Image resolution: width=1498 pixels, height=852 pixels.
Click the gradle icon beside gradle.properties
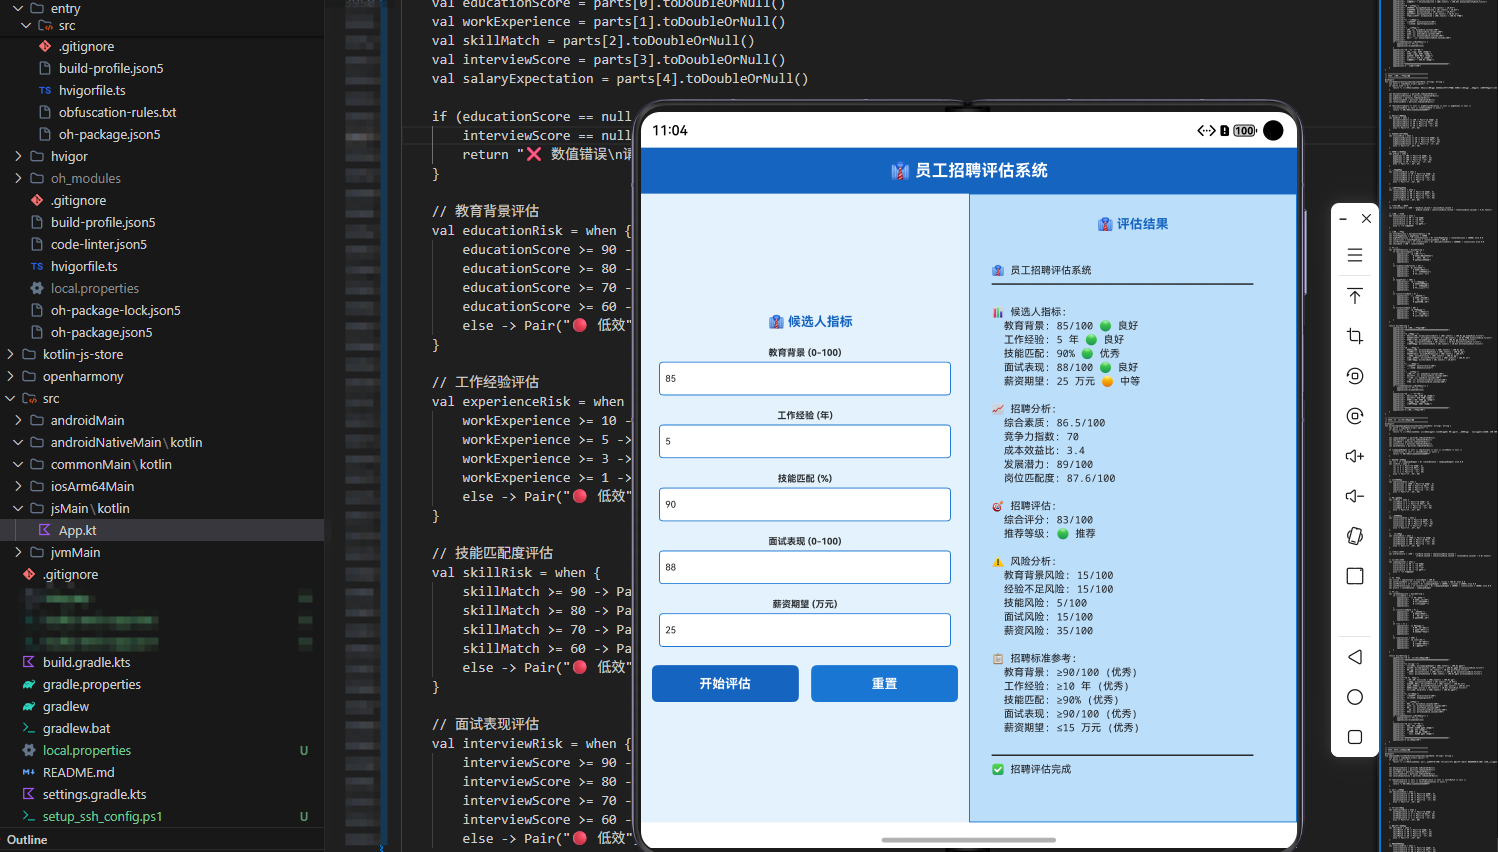tap(29, 684)
